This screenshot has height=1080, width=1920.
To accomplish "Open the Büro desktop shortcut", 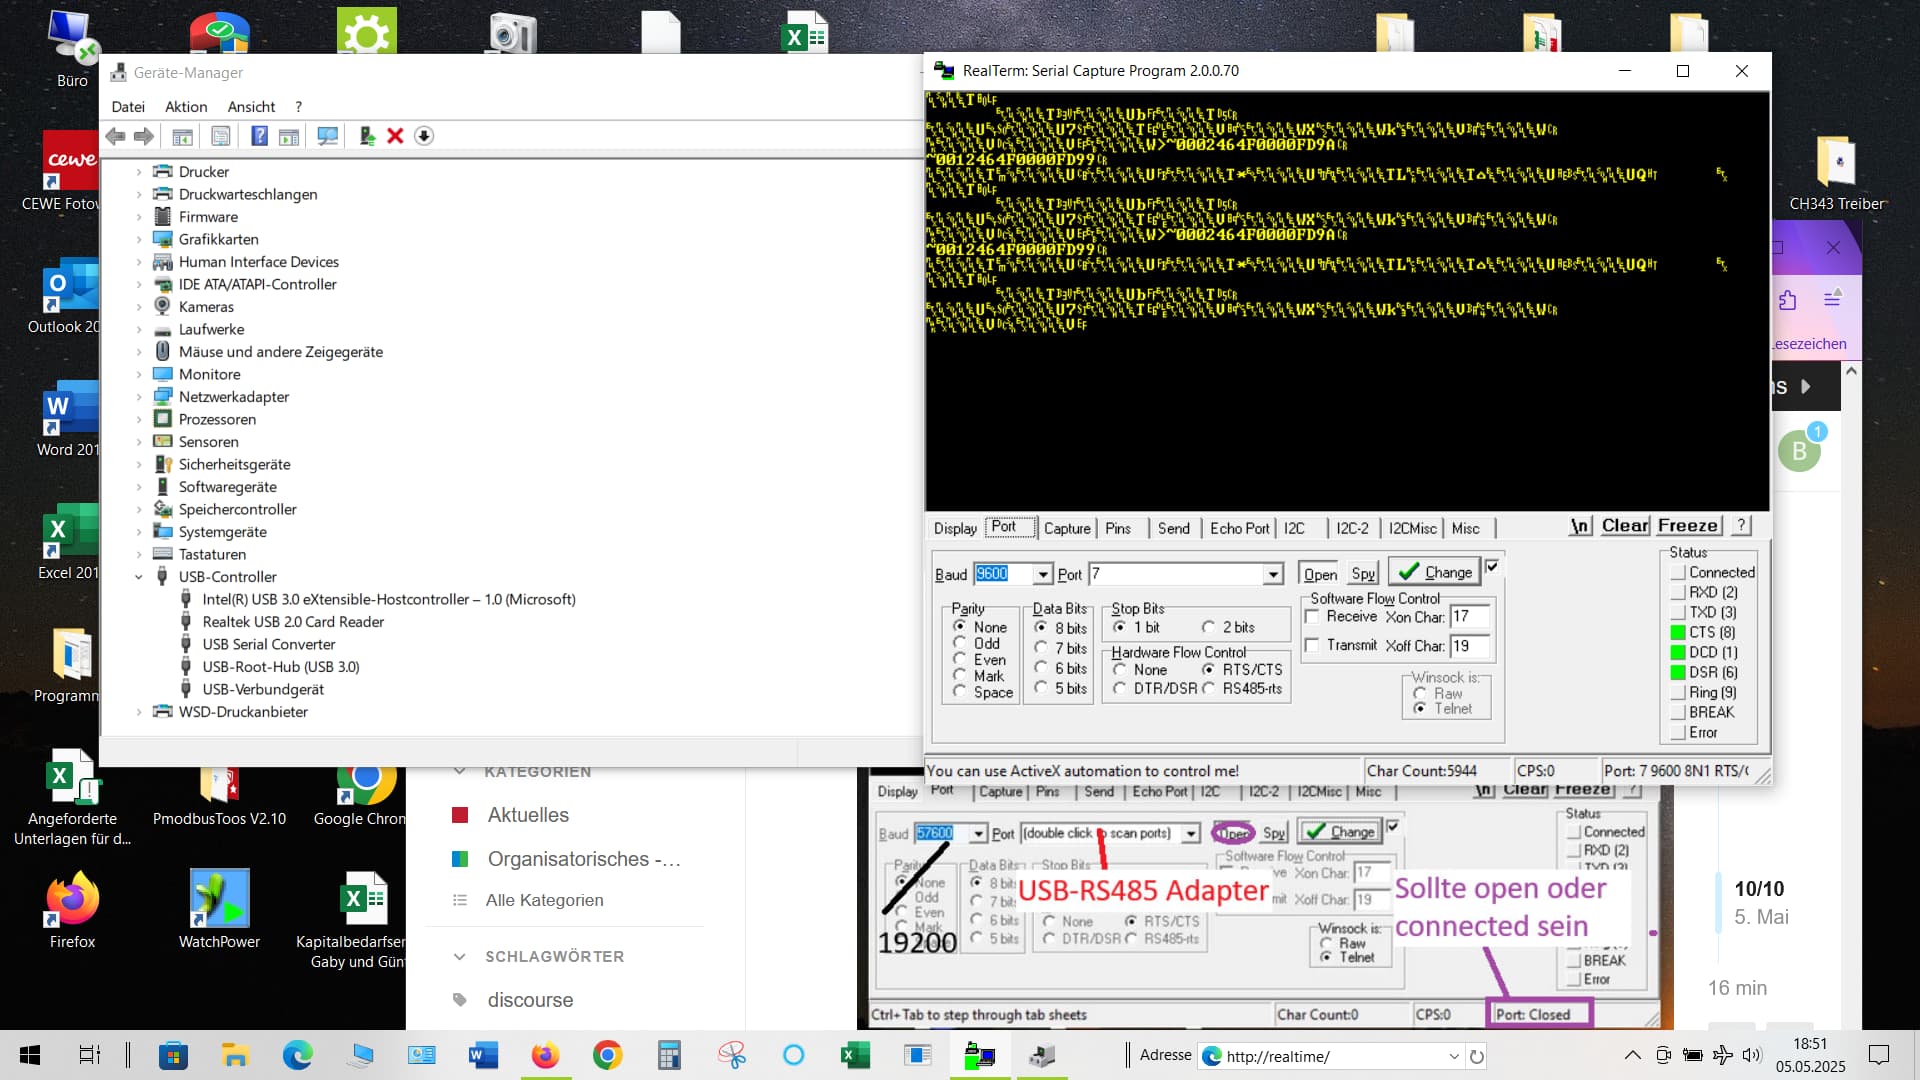I will tap(72, 50).
